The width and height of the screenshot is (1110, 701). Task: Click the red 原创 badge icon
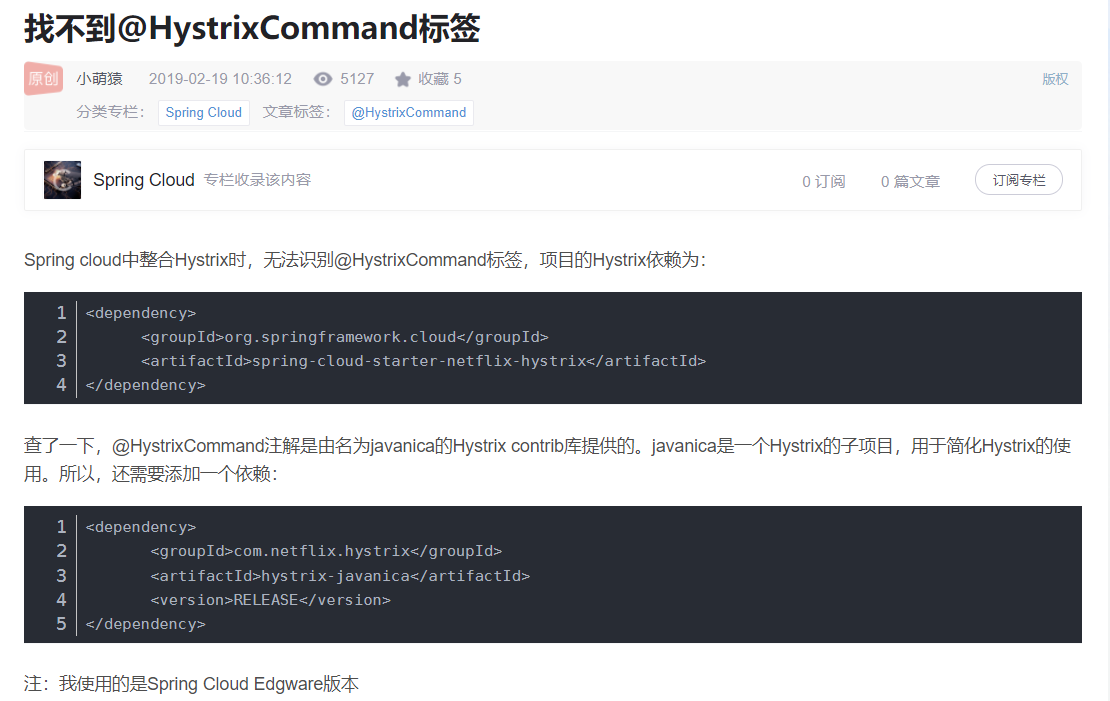tap(43, 79)
